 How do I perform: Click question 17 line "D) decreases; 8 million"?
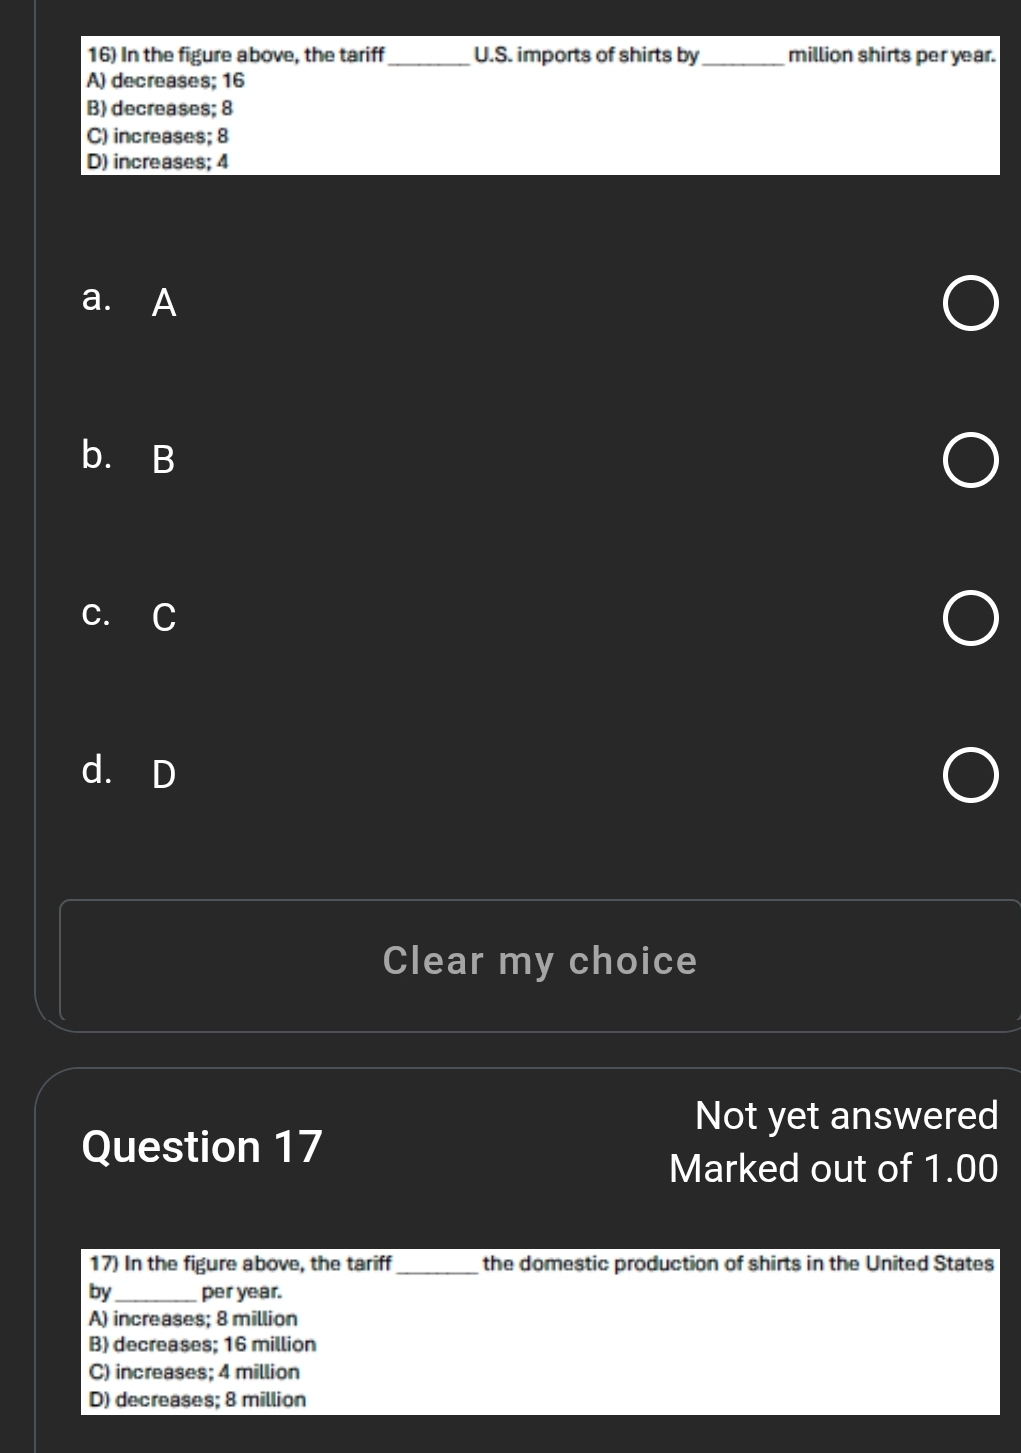coord(197,1399)
